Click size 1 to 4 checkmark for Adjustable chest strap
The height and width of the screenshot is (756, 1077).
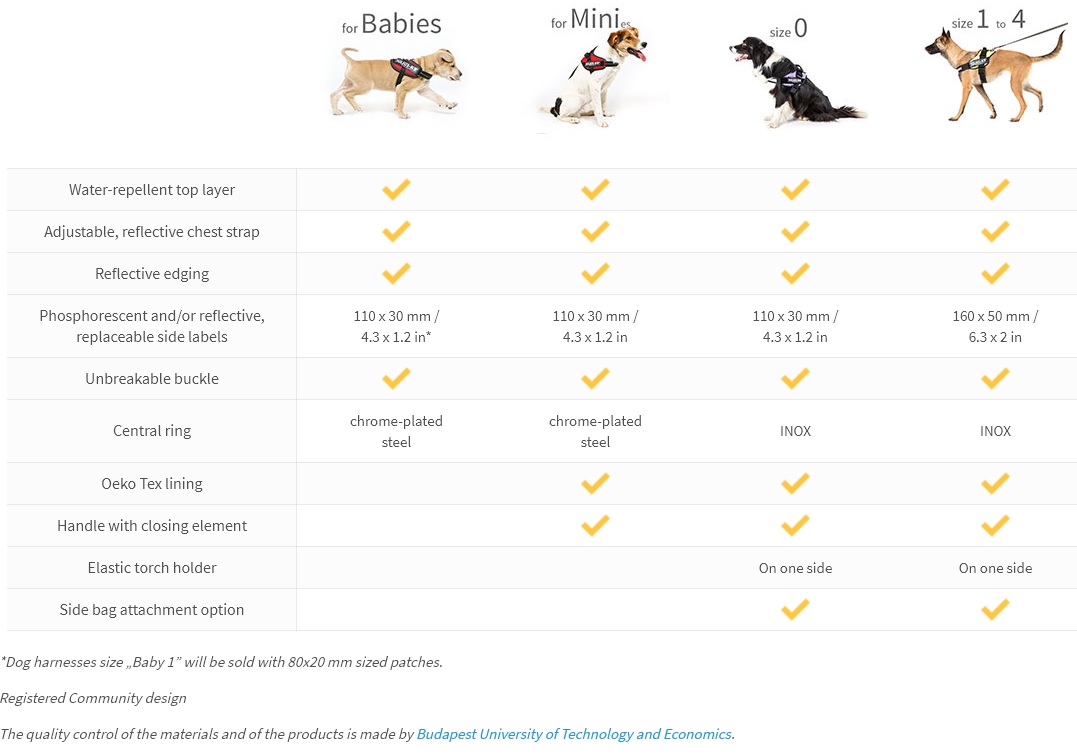[x=995, y=231]
